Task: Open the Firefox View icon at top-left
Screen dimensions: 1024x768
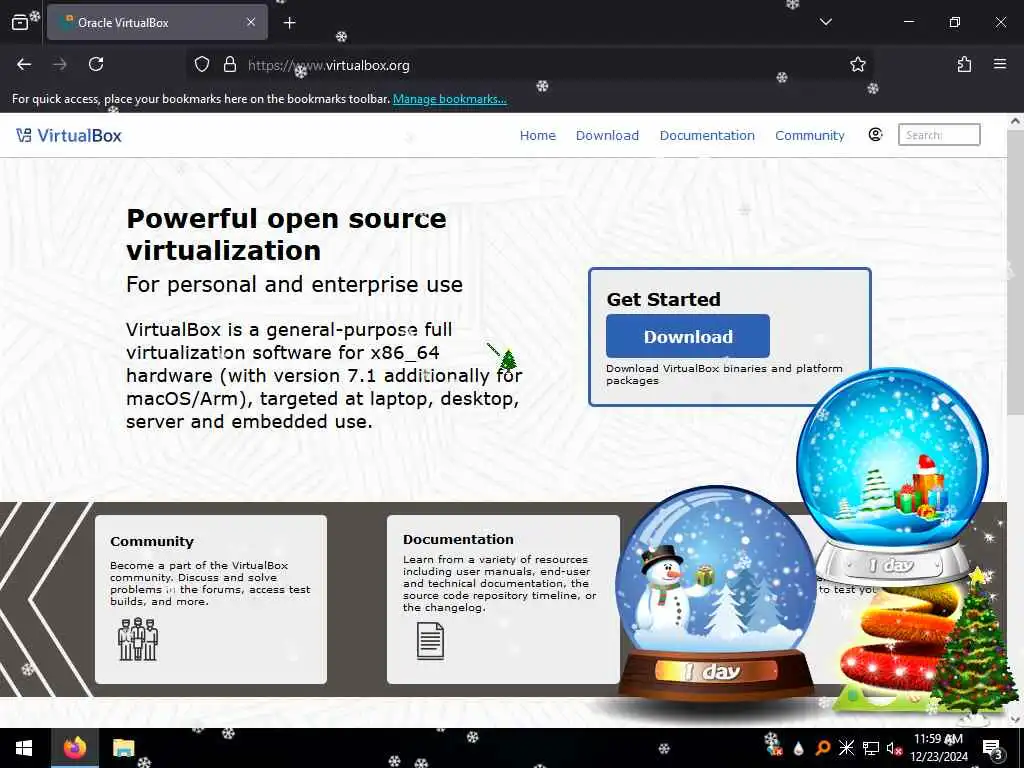Action: 20,22
